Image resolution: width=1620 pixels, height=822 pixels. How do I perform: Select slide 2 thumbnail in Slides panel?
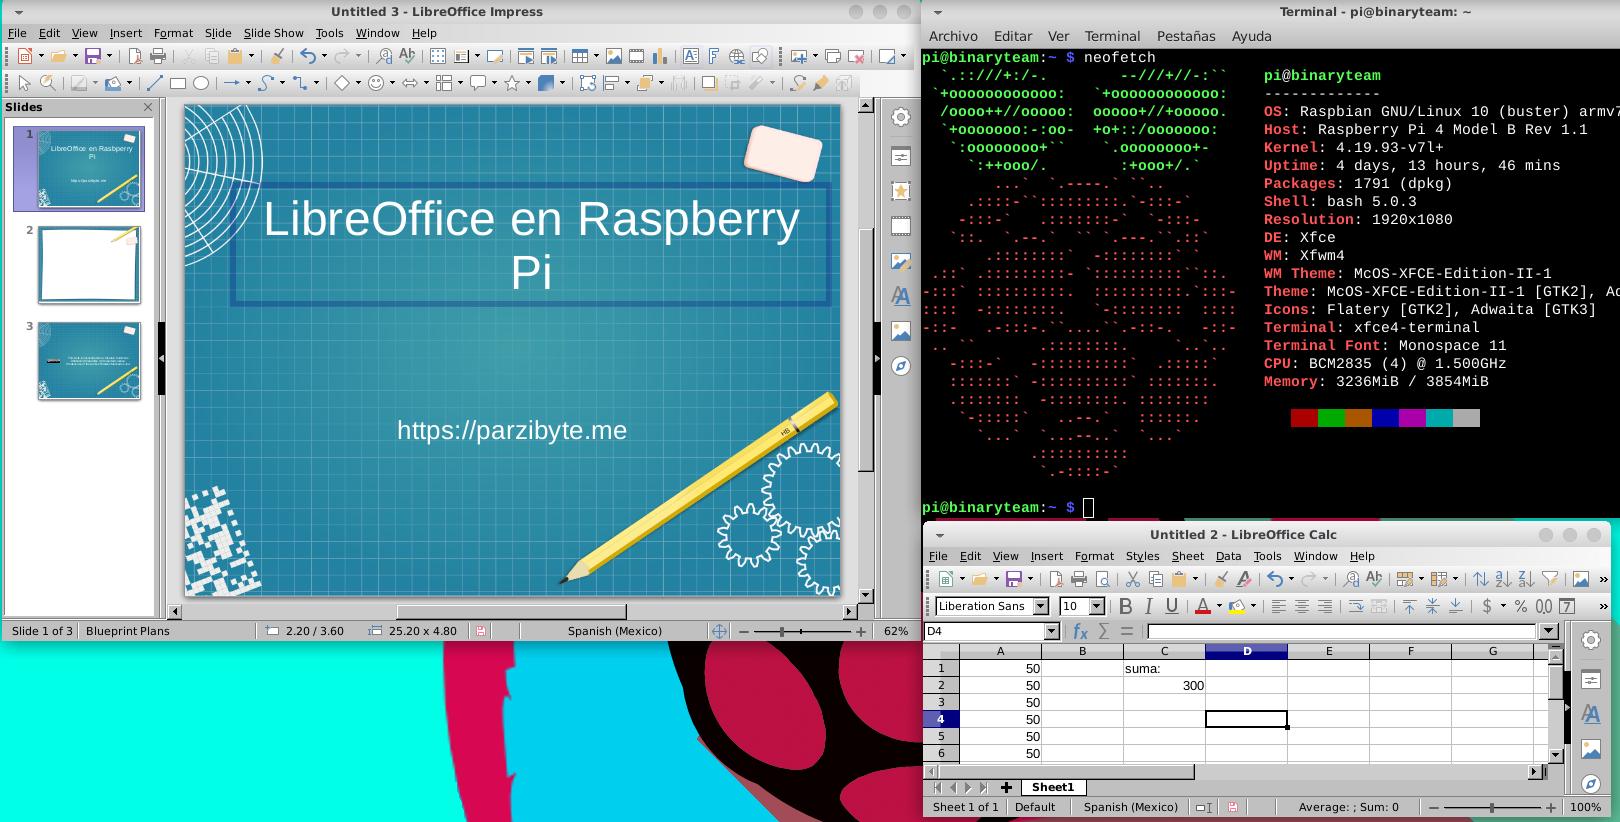coord(89,265)
